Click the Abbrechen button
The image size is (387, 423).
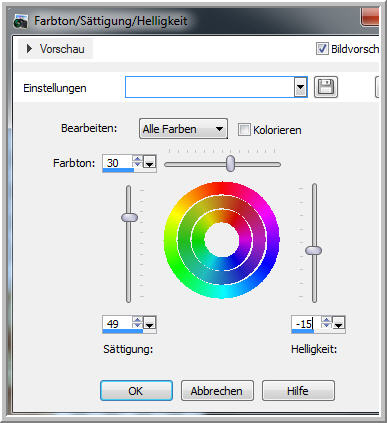[217, 391]
